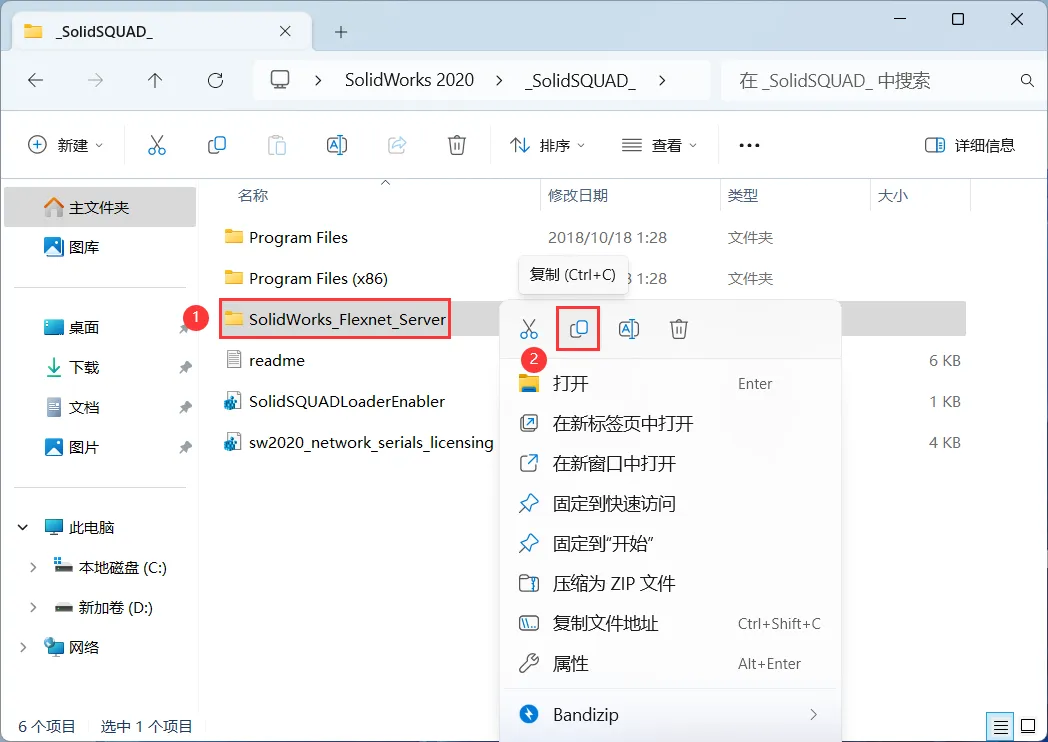The image size is (1048, 742).
Task: Expand 本地磁盘 (C:) tree node
Action: pyautogui.click(x=33, y=568)
